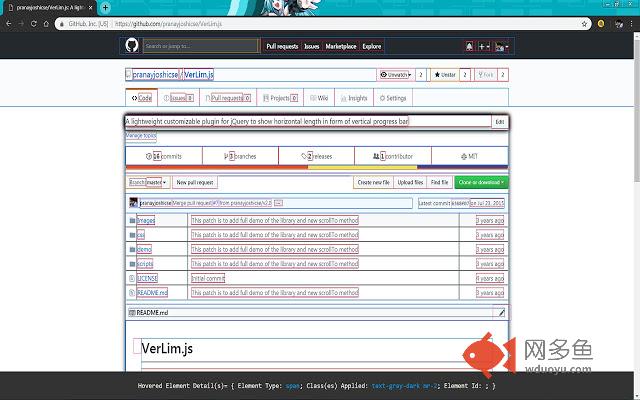Open the scripts folder
The height and width of the screenshot is (400, 640).
[145, 264]
